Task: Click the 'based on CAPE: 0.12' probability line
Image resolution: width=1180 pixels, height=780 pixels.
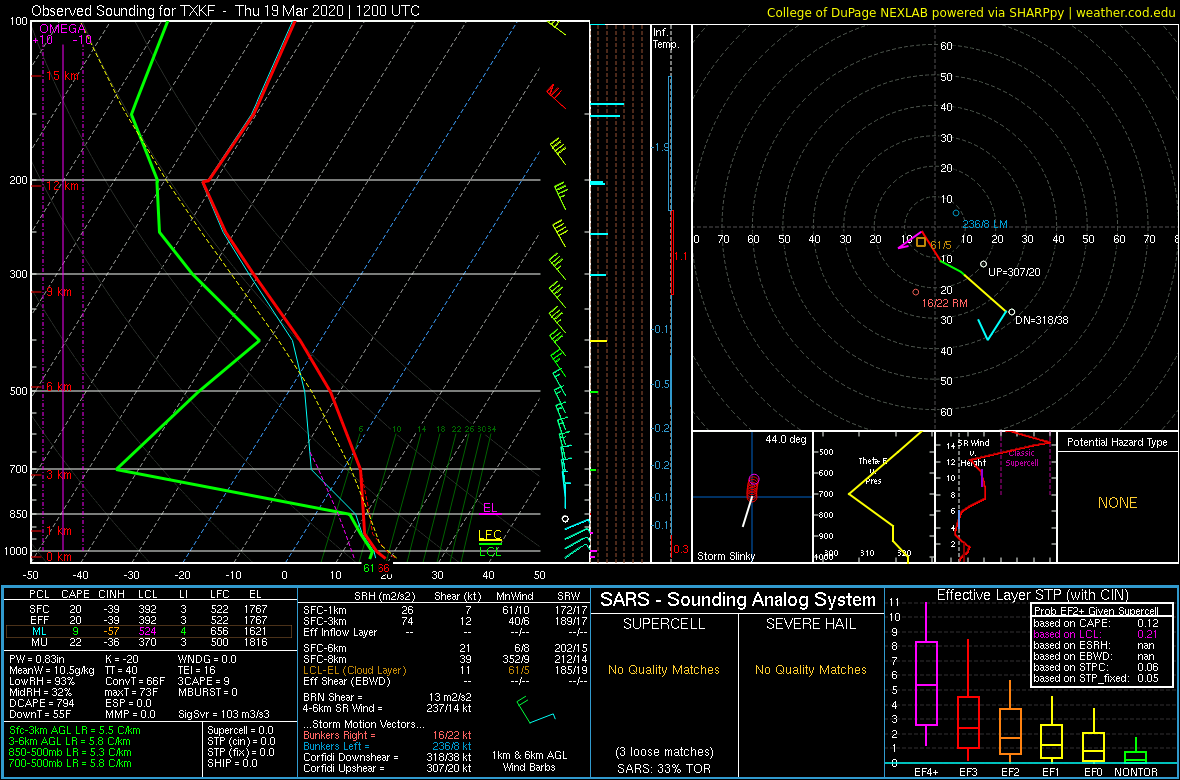Action: [x=1096, y=623]
